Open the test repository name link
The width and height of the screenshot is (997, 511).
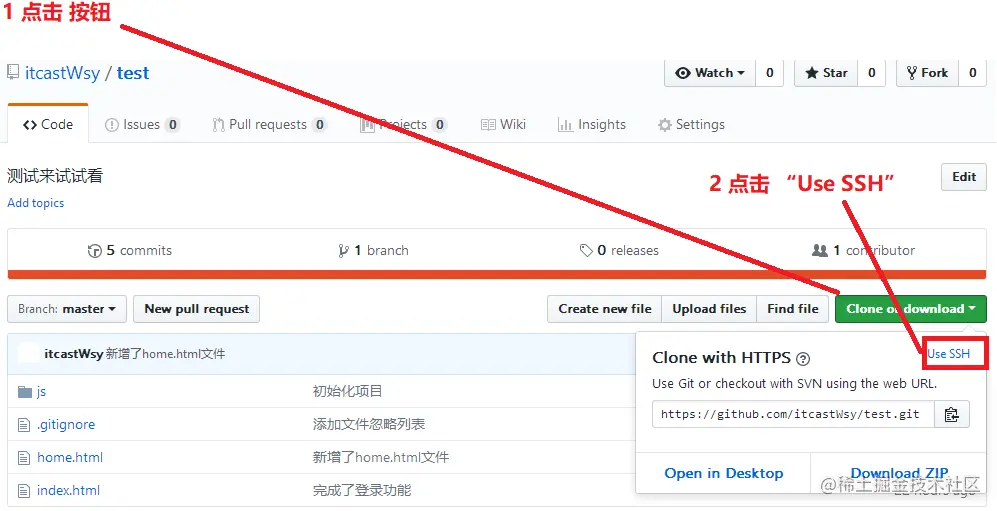(x=133, y=73)
